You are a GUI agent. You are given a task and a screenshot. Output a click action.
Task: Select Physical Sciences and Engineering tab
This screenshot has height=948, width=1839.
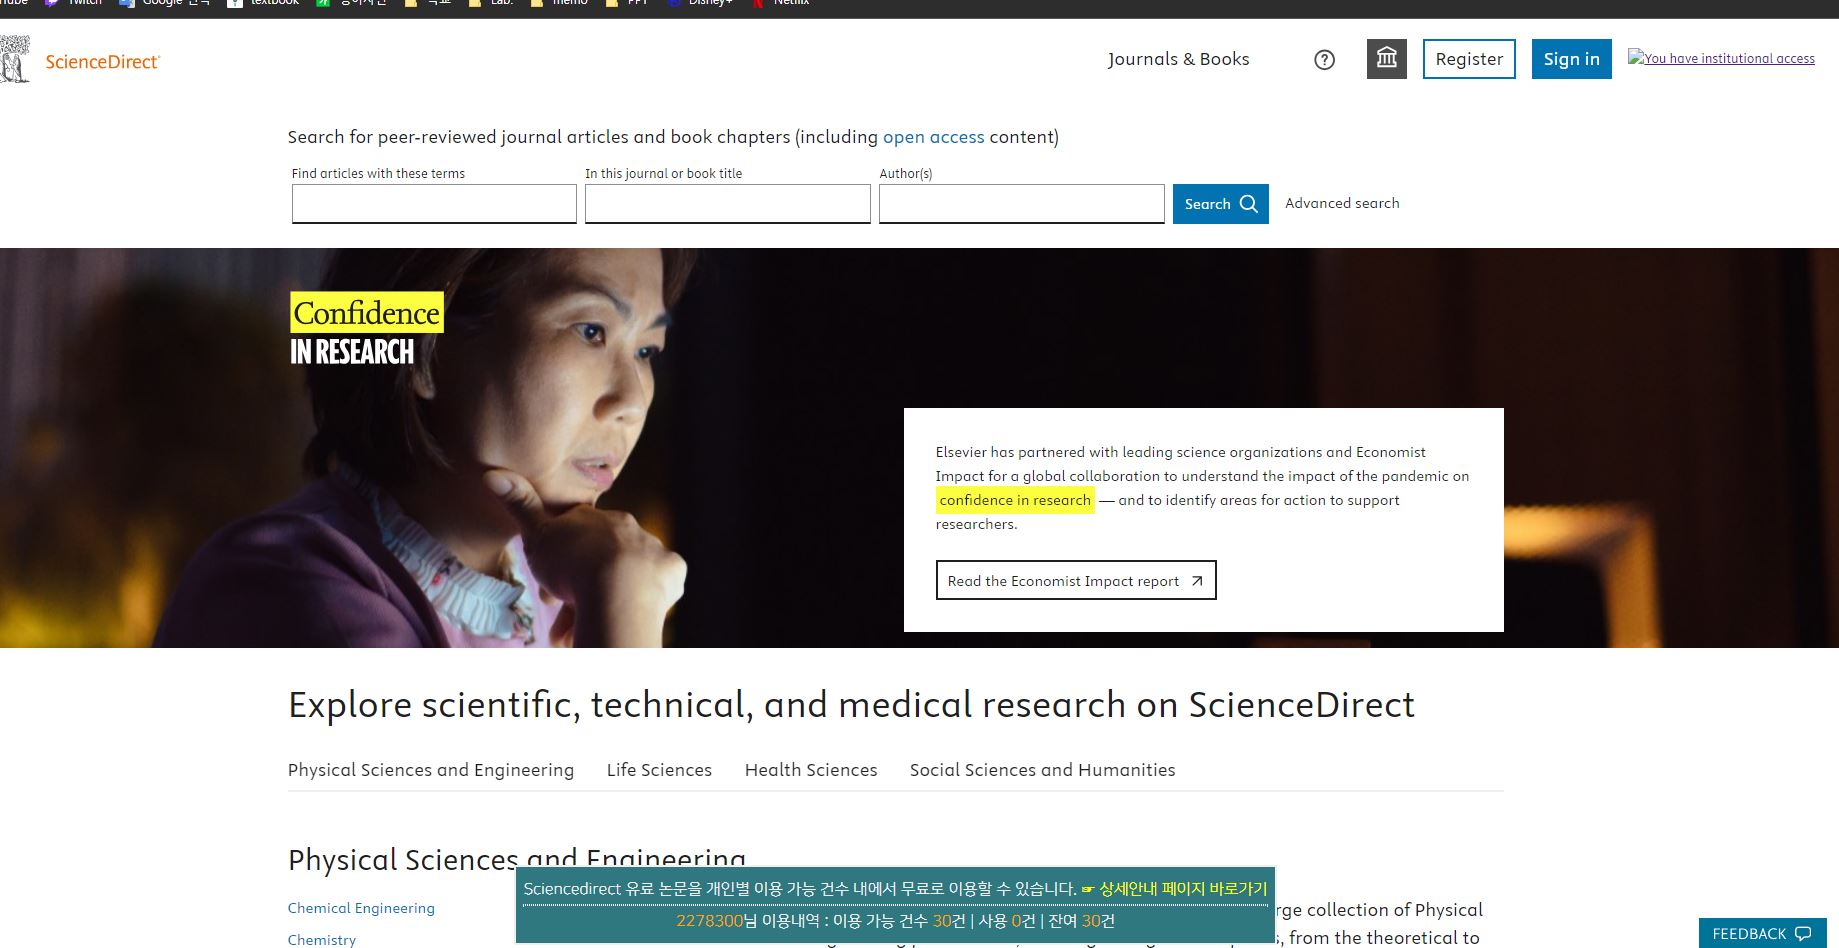point(431,770)
